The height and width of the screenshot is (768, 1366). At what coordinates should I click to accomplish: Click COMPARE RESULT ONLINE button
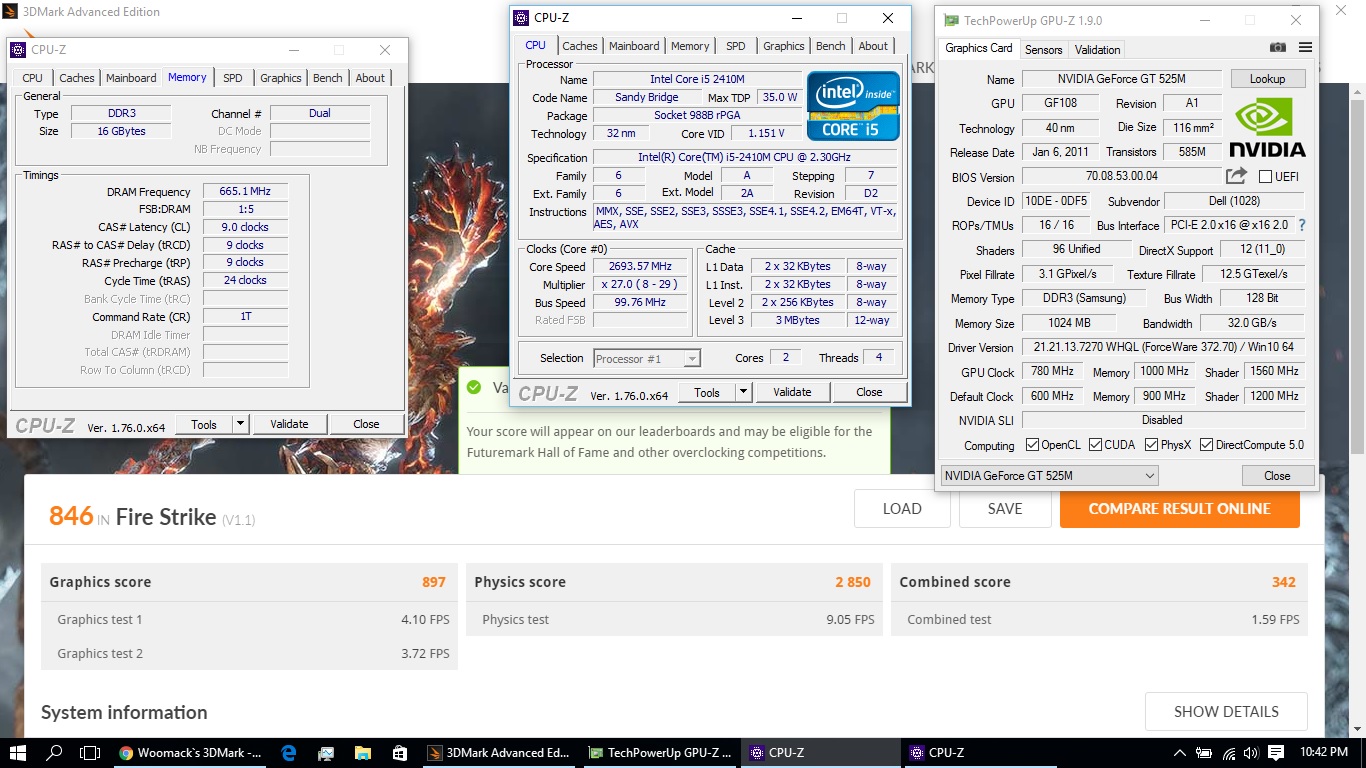[x=1180, y=509]
